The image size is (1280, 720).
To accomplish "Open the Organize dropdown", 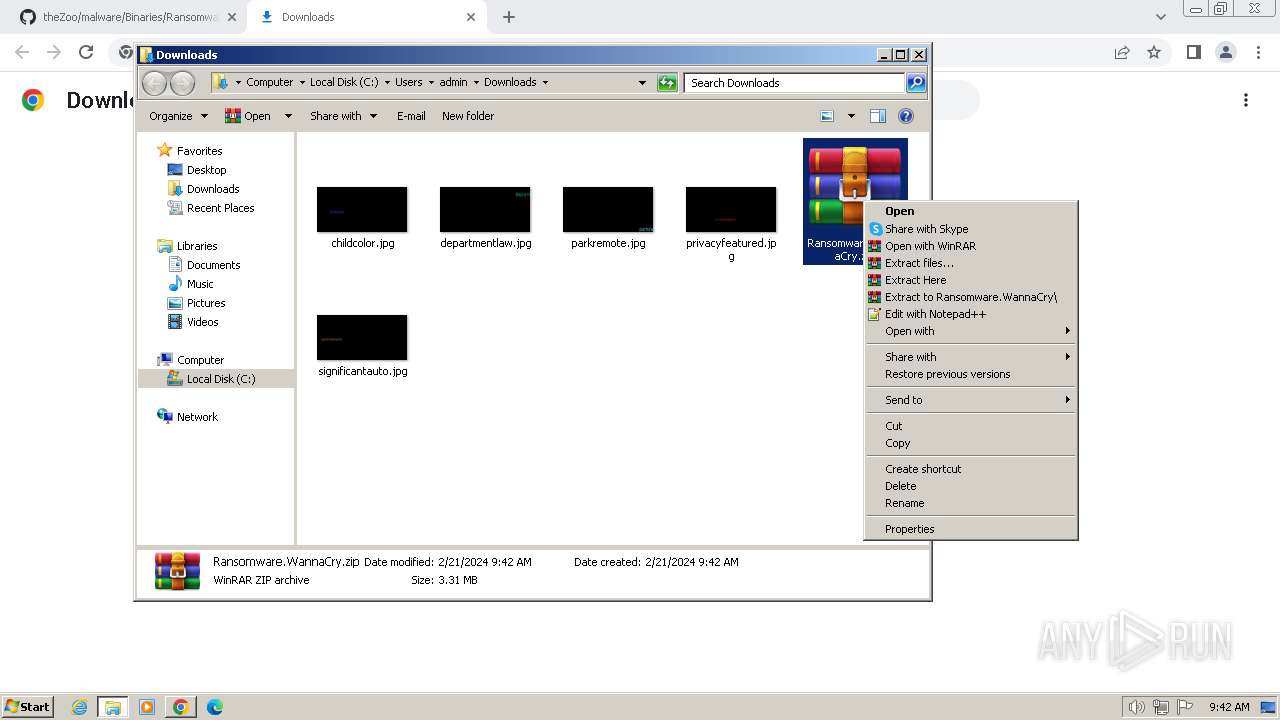I will click(x=178, y=116).
